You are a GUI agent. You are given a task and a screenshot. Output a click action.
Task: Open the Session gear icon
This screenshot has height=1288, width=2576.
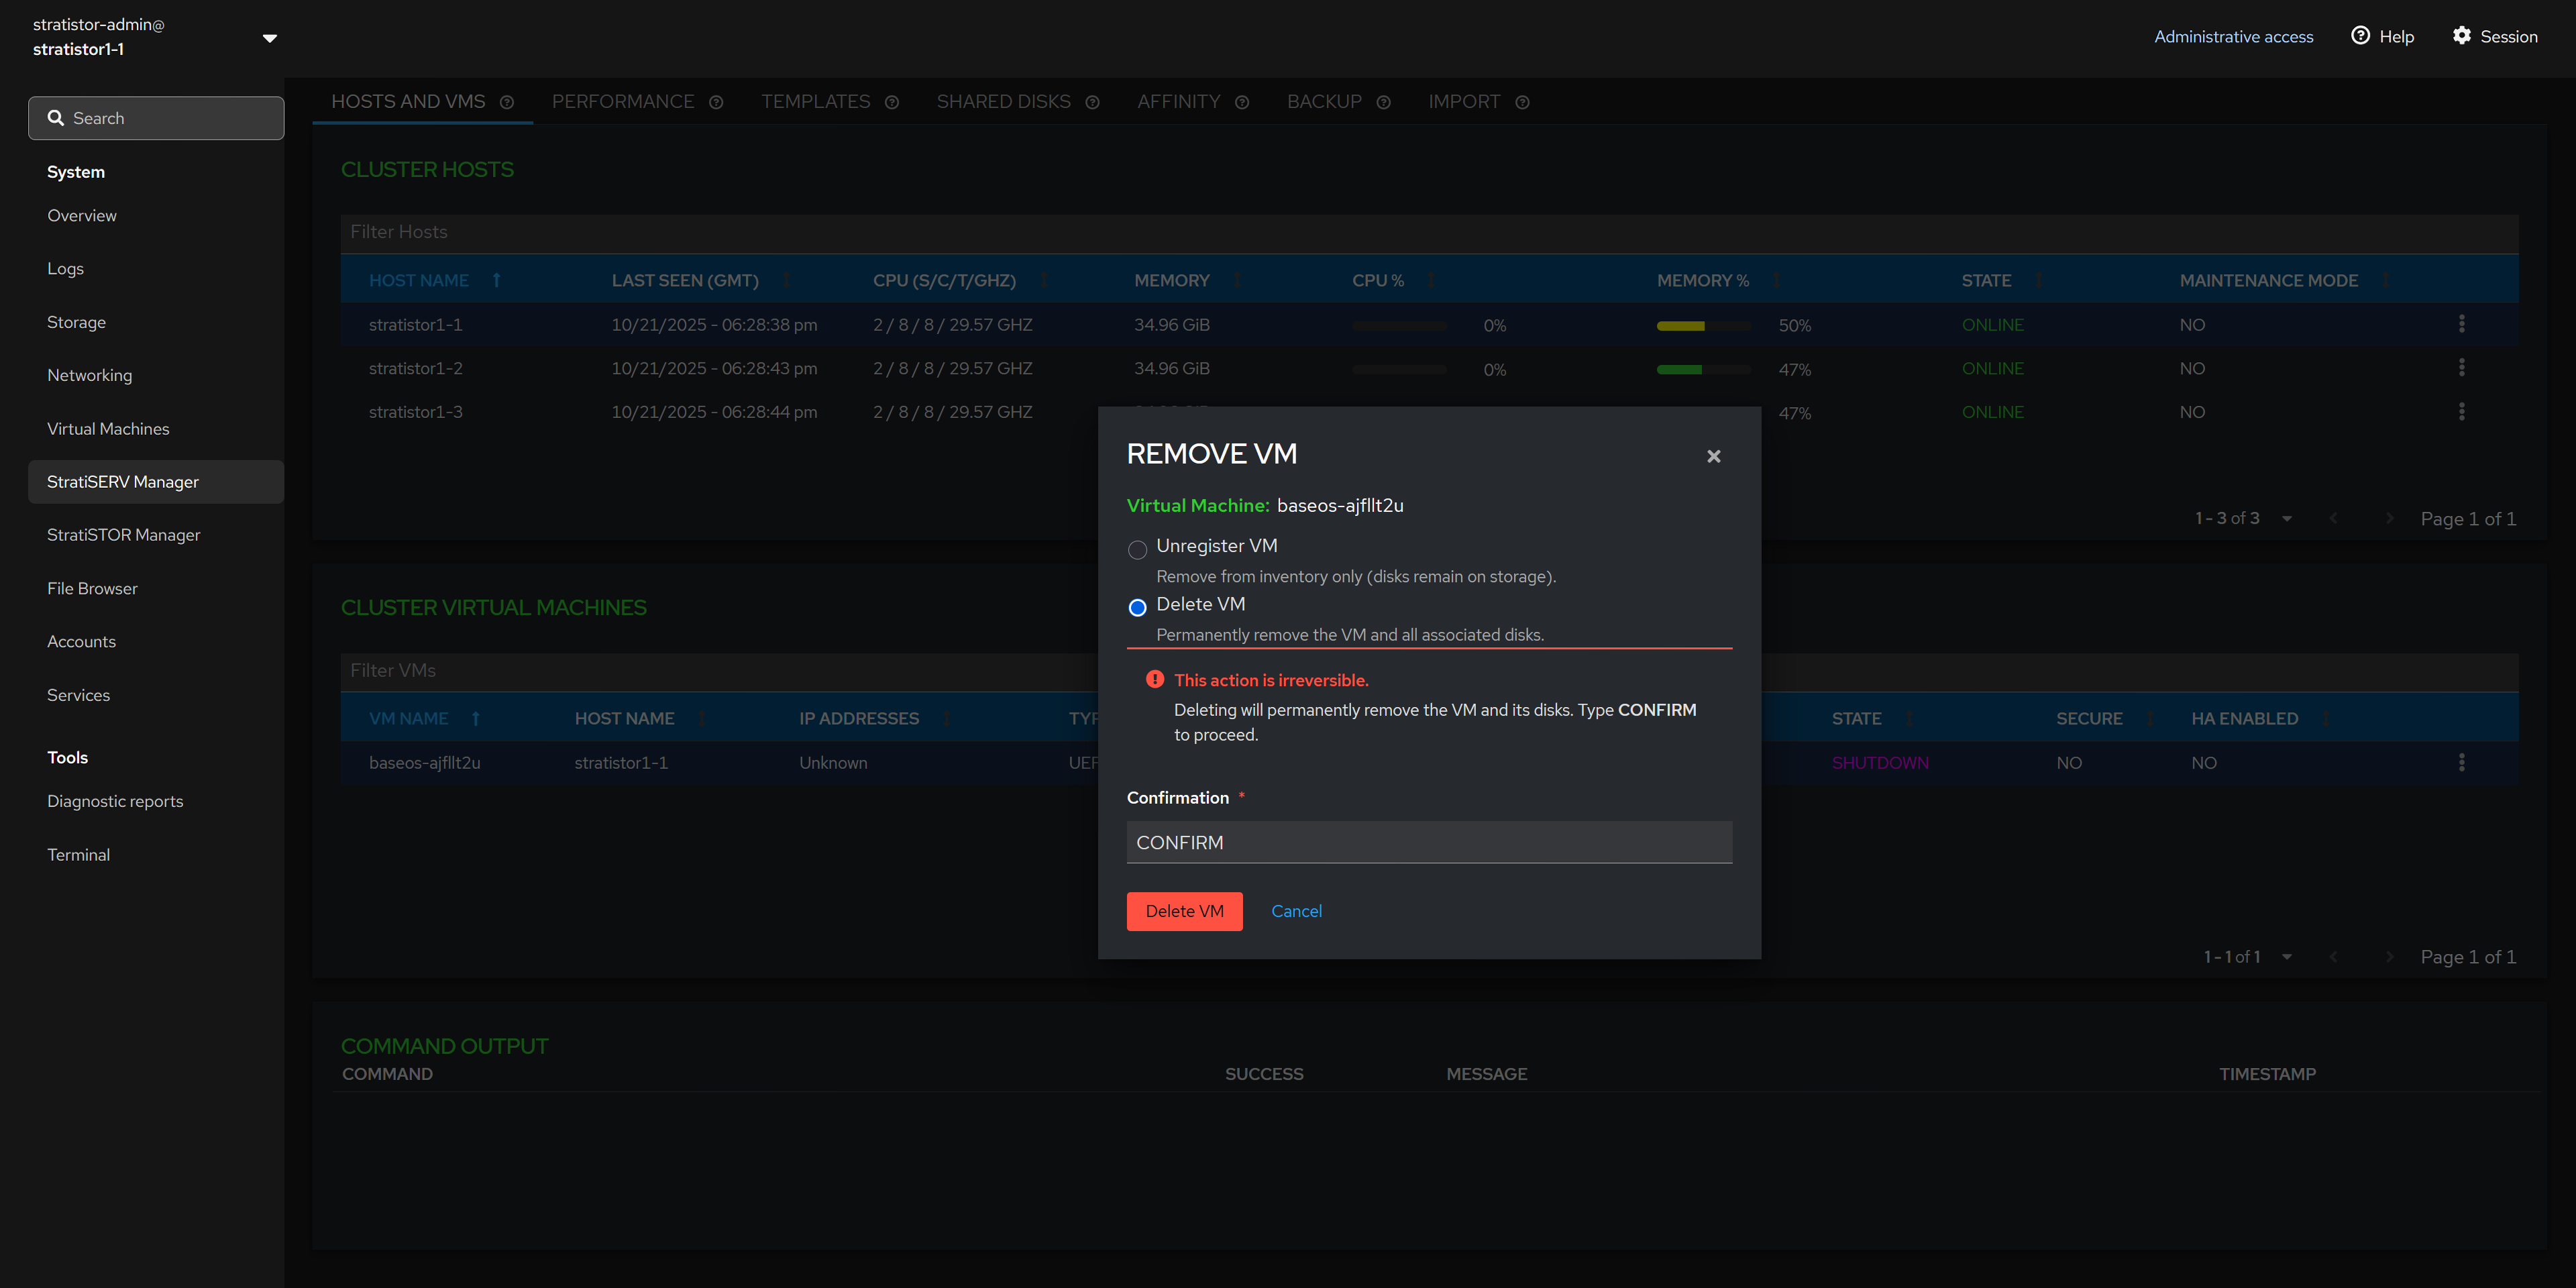coord(2461,36)
